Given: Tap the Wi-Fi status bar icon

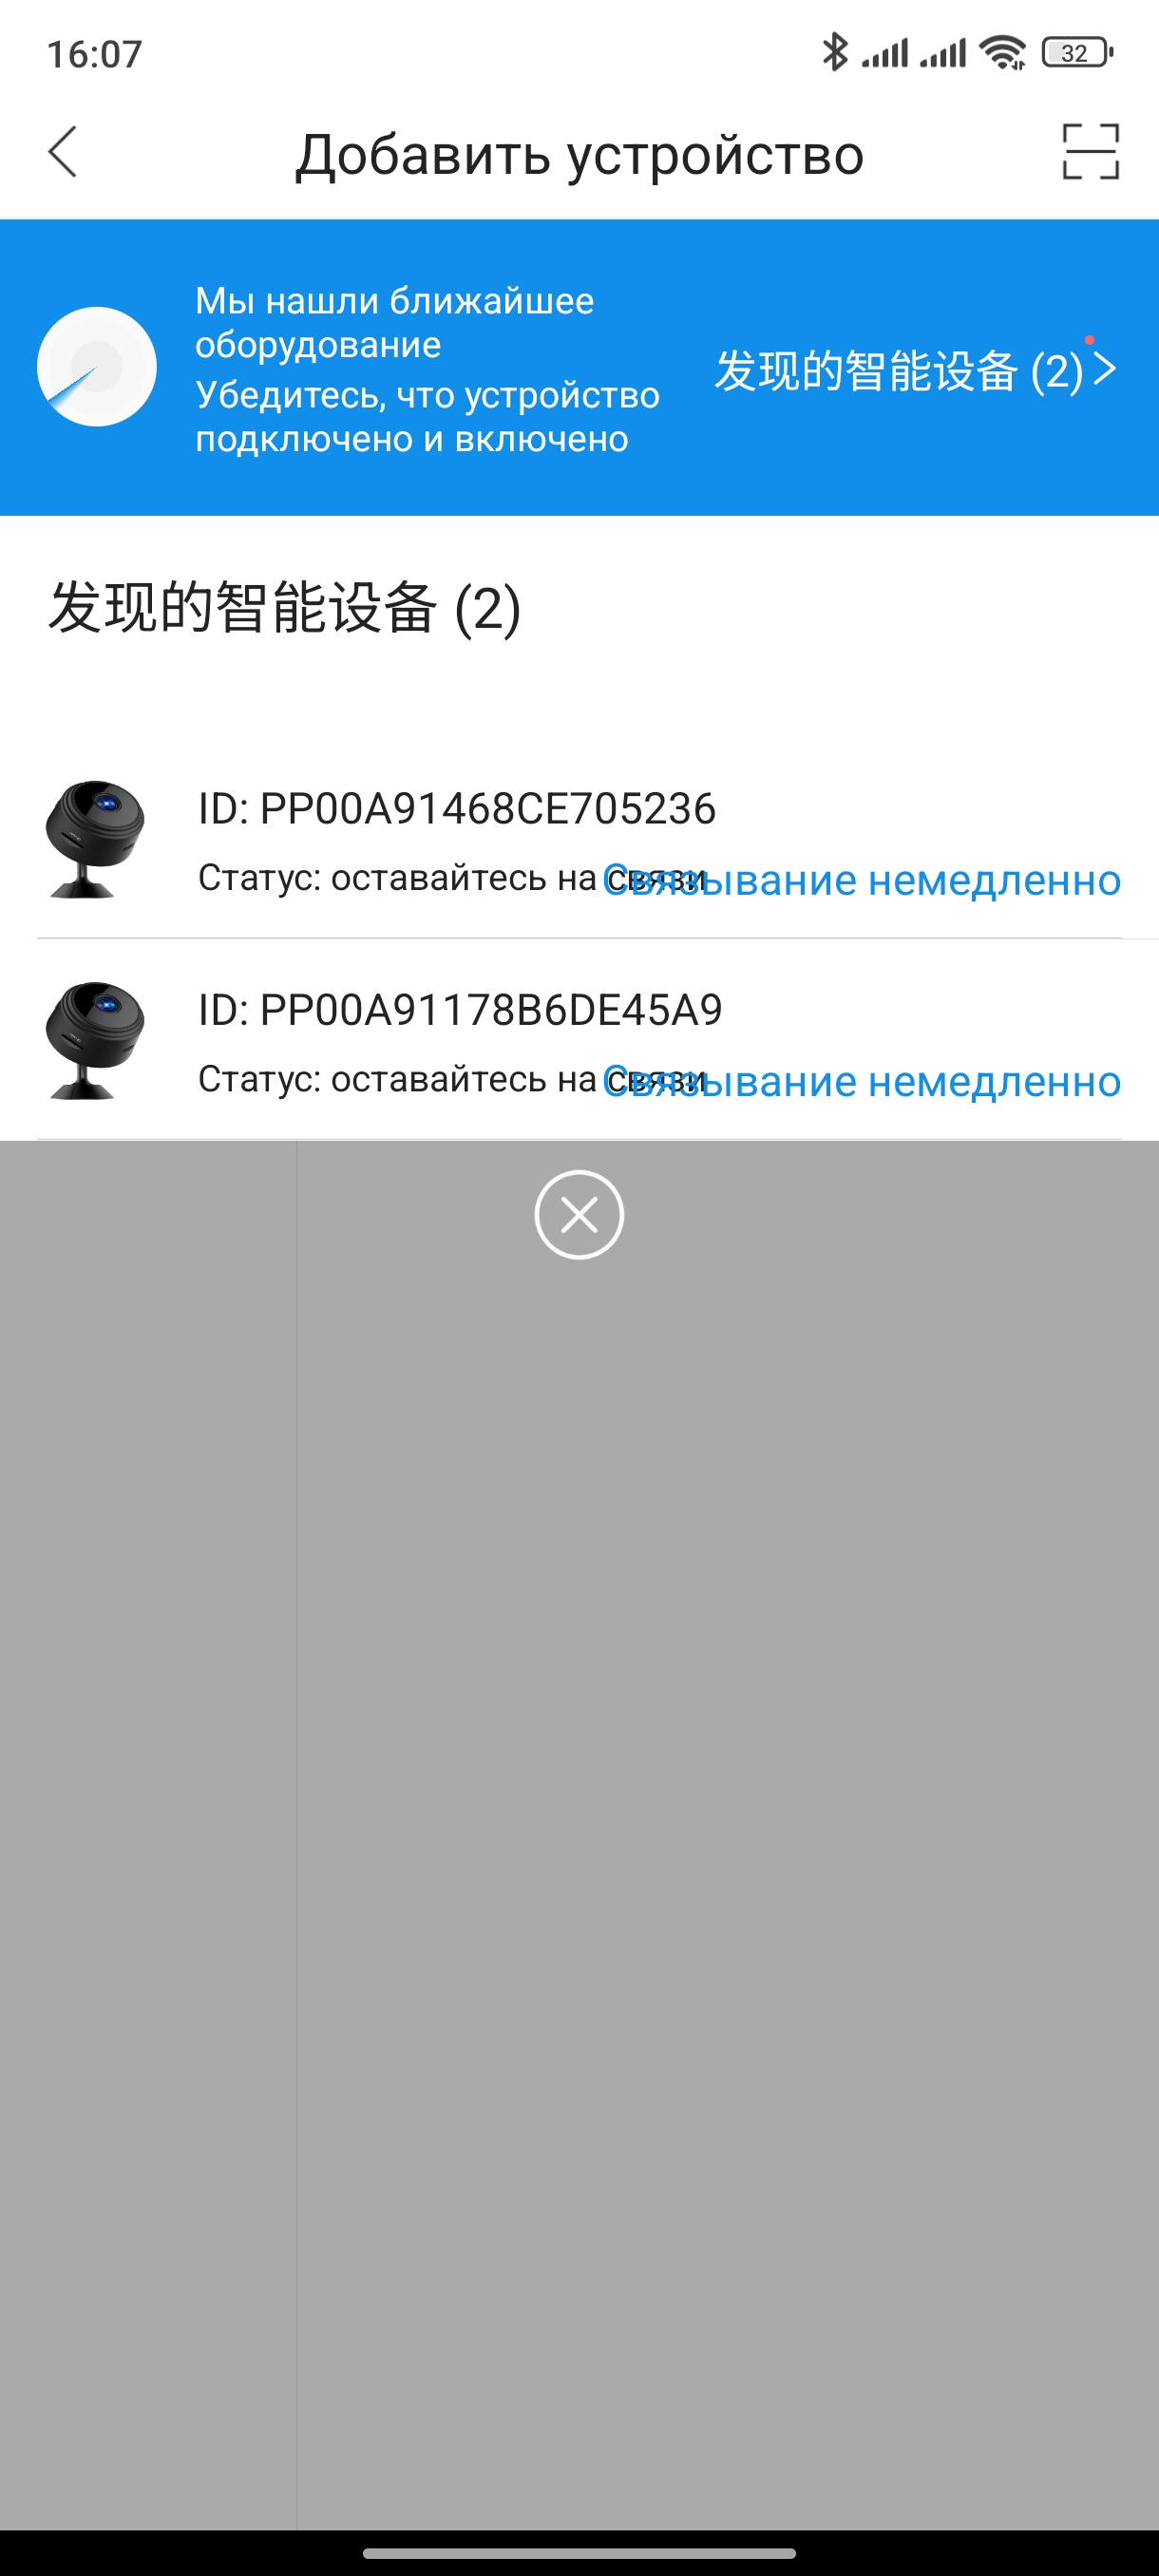Looking at the screenshot, I should tap(1003, 52).
